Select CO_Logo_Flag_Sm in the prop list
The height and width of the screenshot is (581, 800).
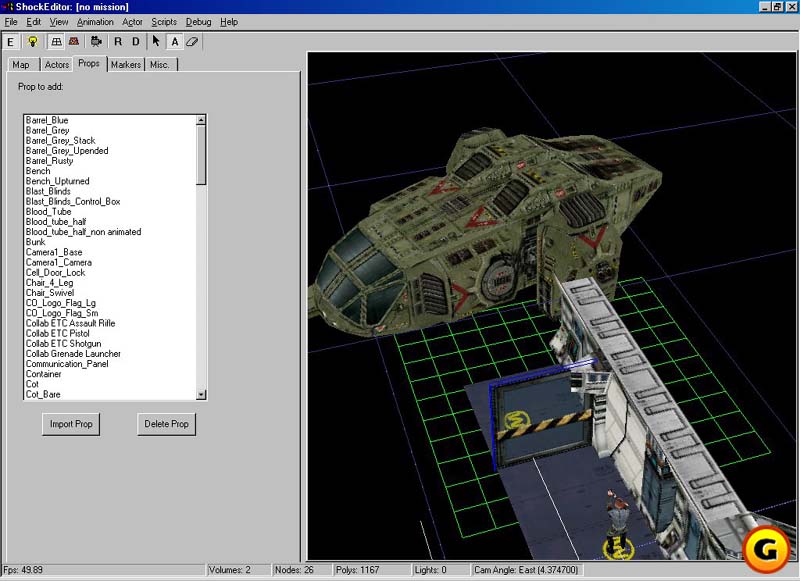click(62, 313)
